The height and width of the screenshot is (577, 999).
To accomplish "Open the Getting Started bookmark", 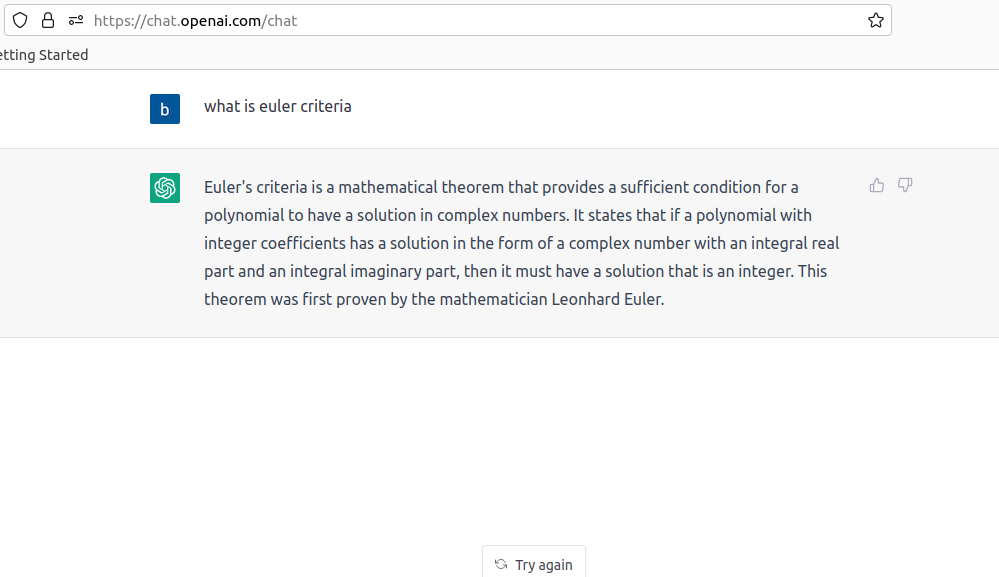I will (x=44, y=55).
